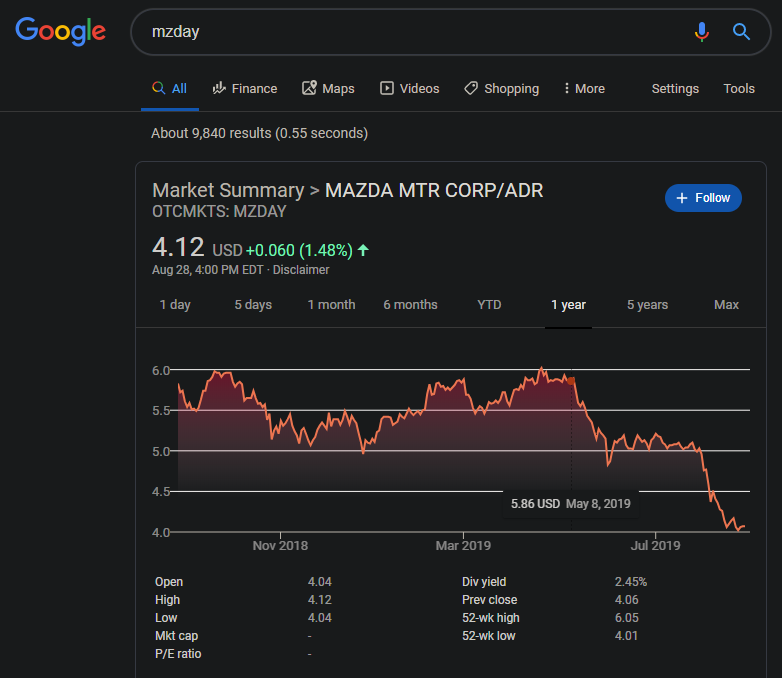Image resolution: width=782 pixels, height=678 pixels.
Task: Click the About 9,840 results text
Action: coord(259,133)
